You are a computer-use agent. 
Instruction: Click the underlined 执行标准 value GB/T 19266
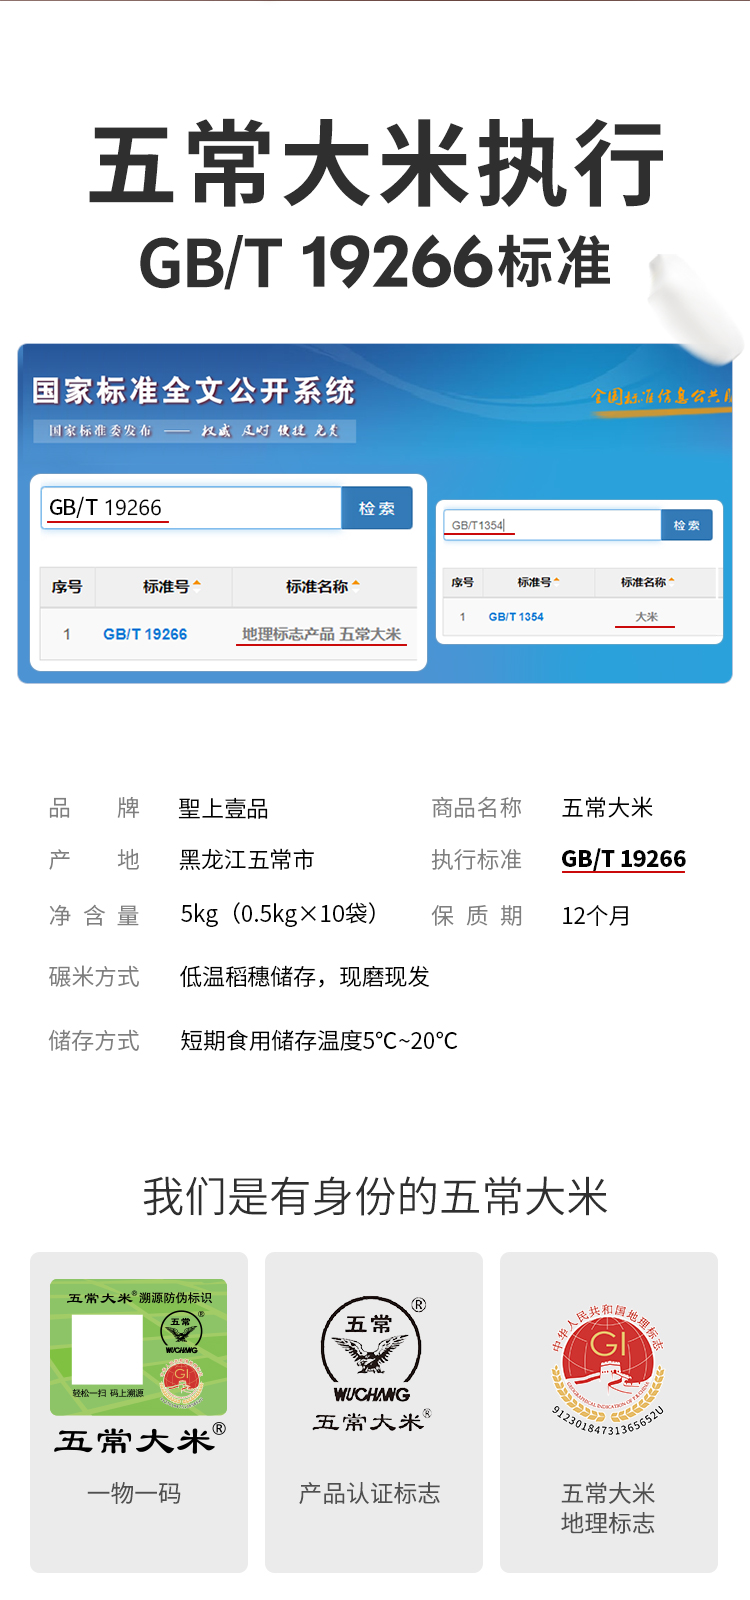[x=624, y=859]
